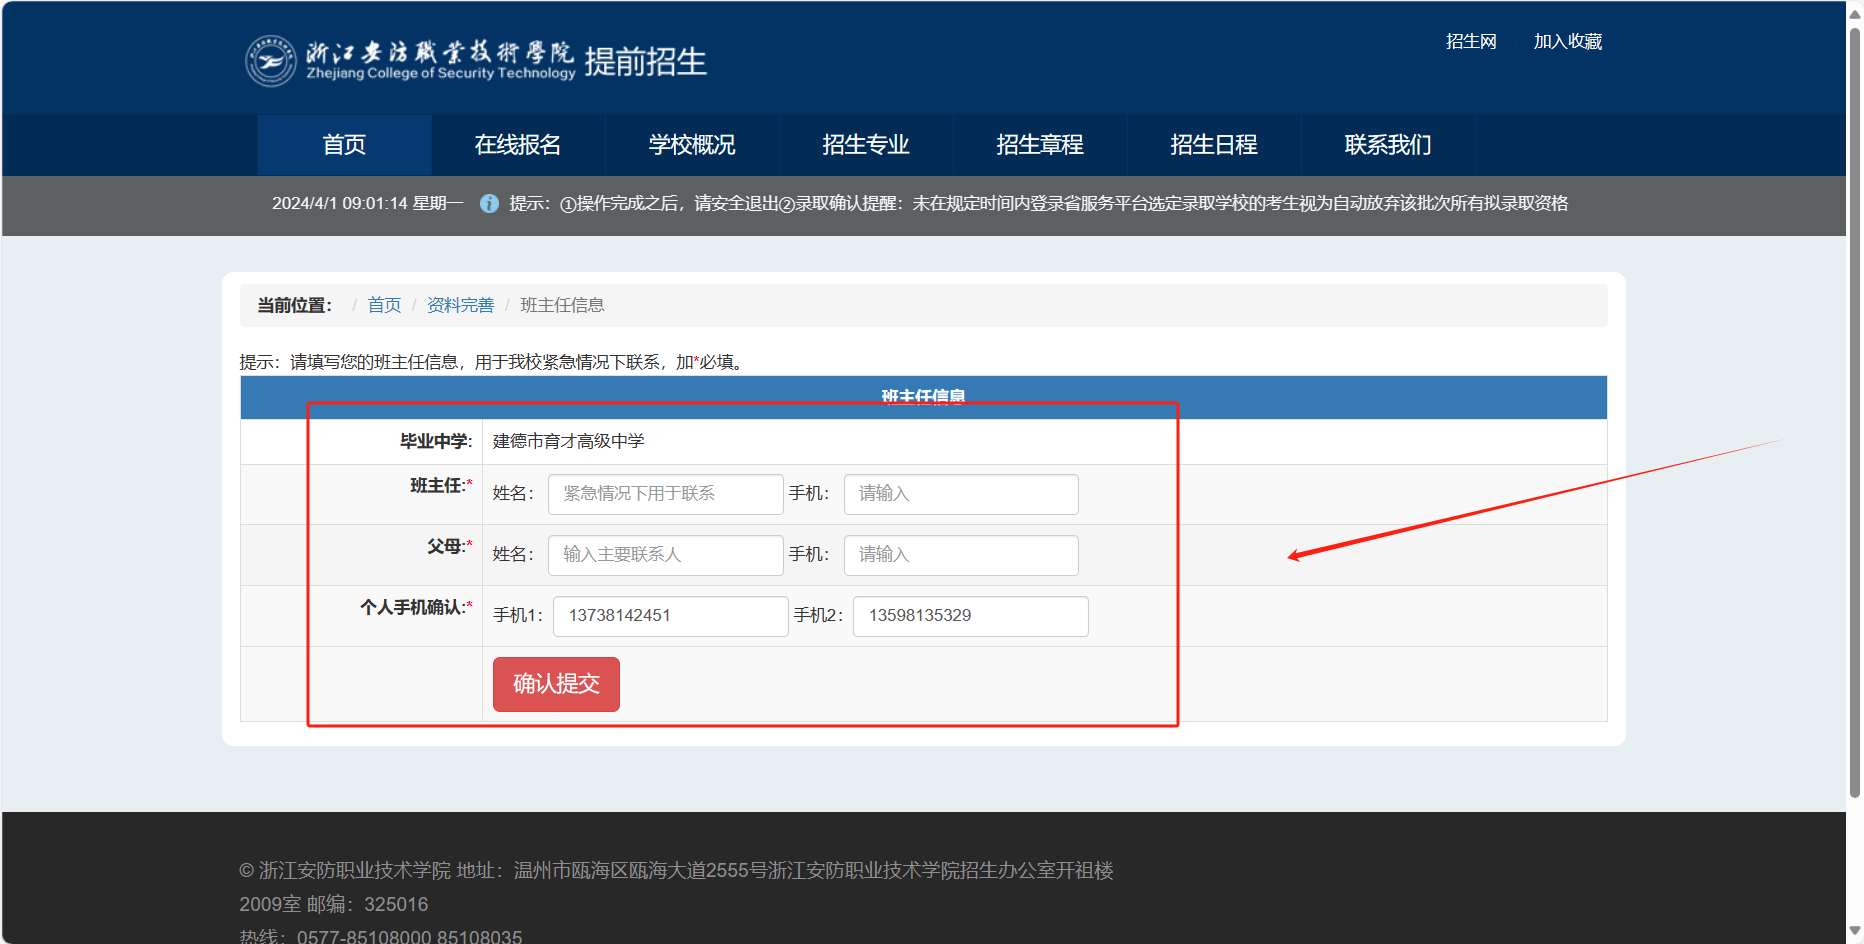Select 招生专业 in the navigation bar

(x=866, y=145)
